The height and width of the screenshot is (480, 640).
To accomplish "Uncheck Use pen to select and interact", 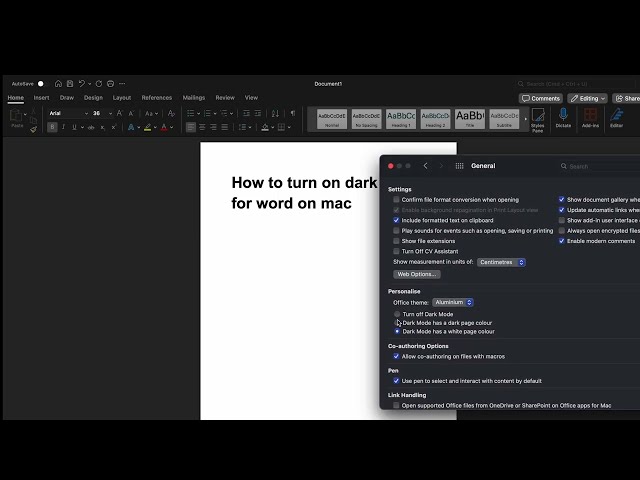I will [x=396, y=381].
